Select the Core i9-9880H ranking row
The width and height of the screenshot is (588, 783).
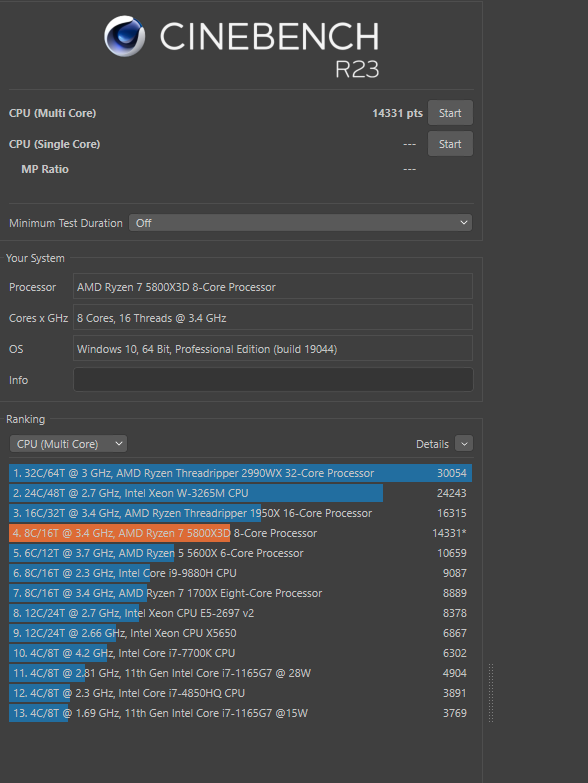point(240,573)
